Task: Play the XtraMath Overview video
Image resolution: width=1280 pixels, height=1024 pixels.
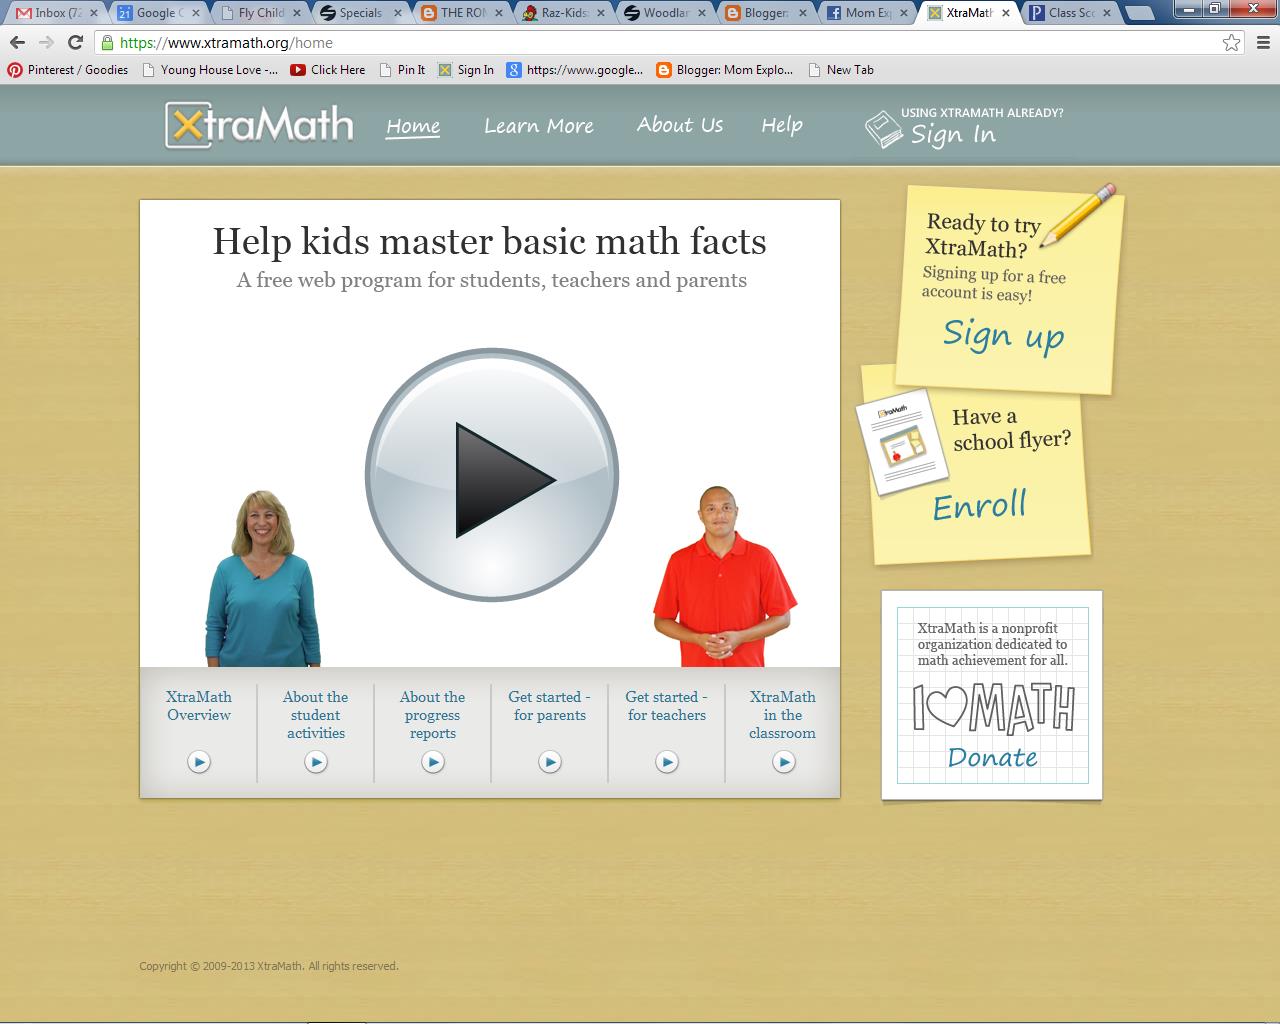Action: pos(199,762)
